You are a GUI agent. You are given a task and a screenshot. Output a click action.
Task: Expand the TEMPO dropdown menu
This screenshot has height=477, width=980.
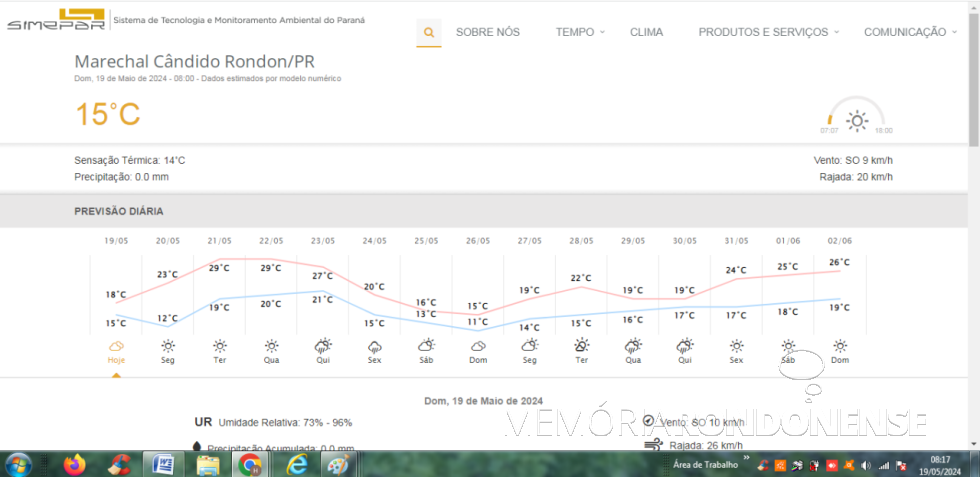(580, 32)
